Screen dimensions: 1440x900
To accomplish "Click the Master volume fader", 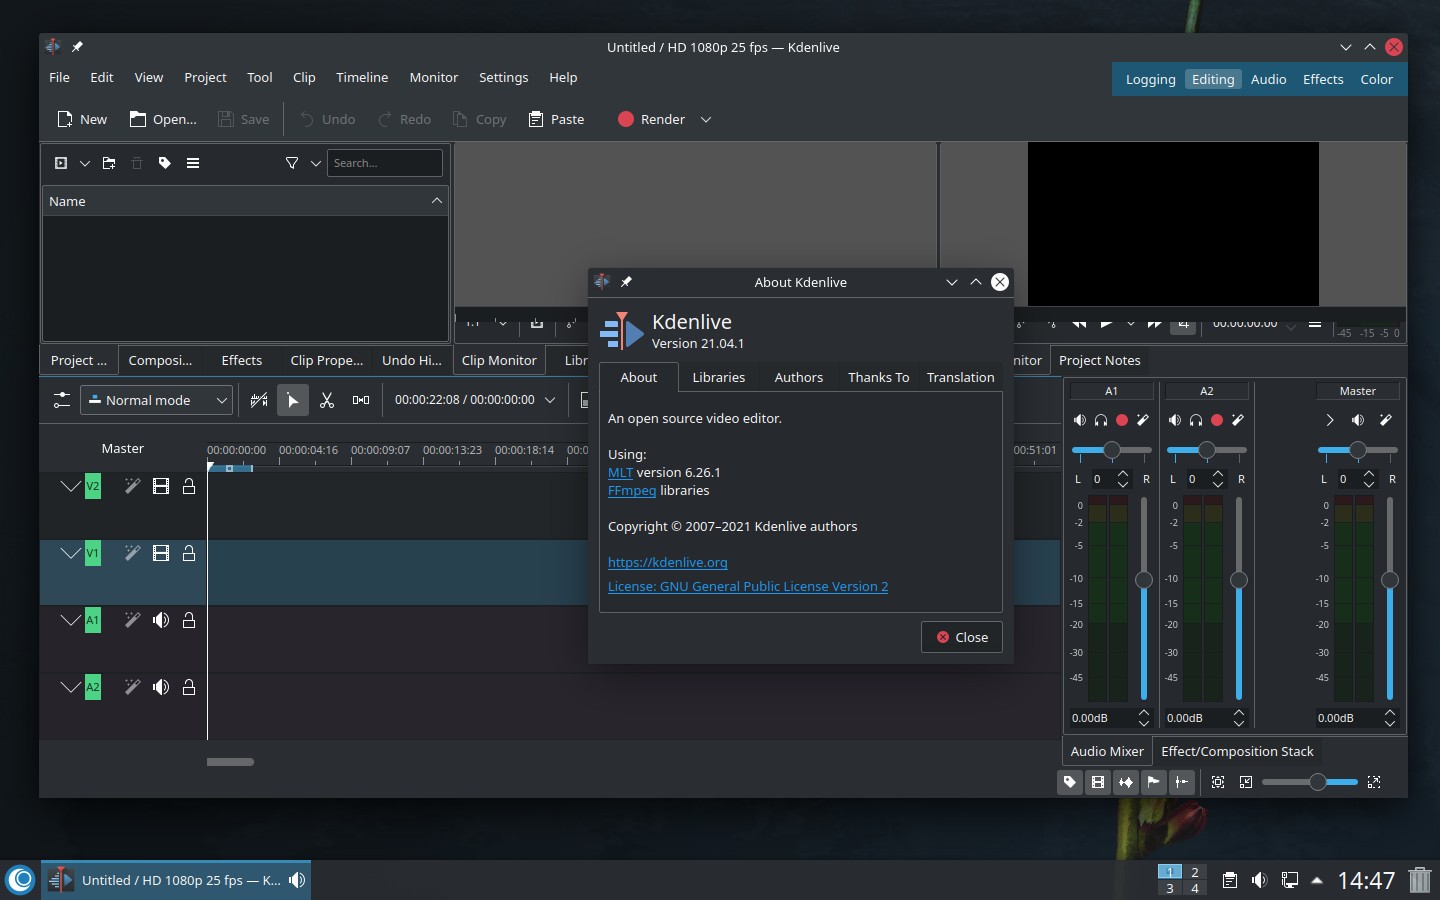I will 1389,580.
